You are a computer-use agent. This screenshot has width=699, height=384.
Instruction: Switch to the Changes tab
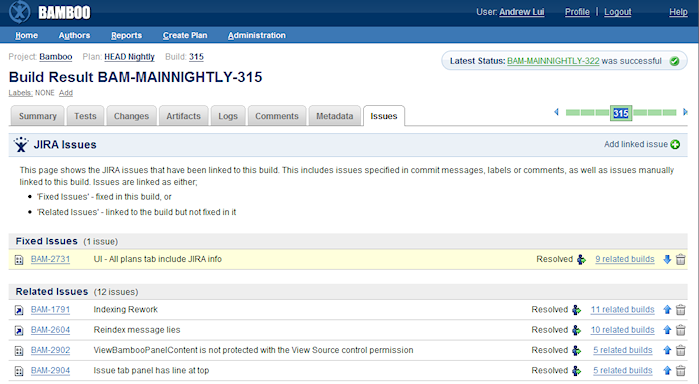pos(131,116)
